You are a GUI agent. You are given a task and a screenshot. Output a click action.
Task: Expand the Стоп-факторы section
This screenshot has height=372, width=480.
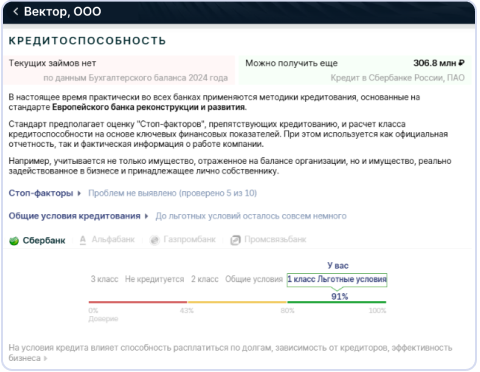41,193
